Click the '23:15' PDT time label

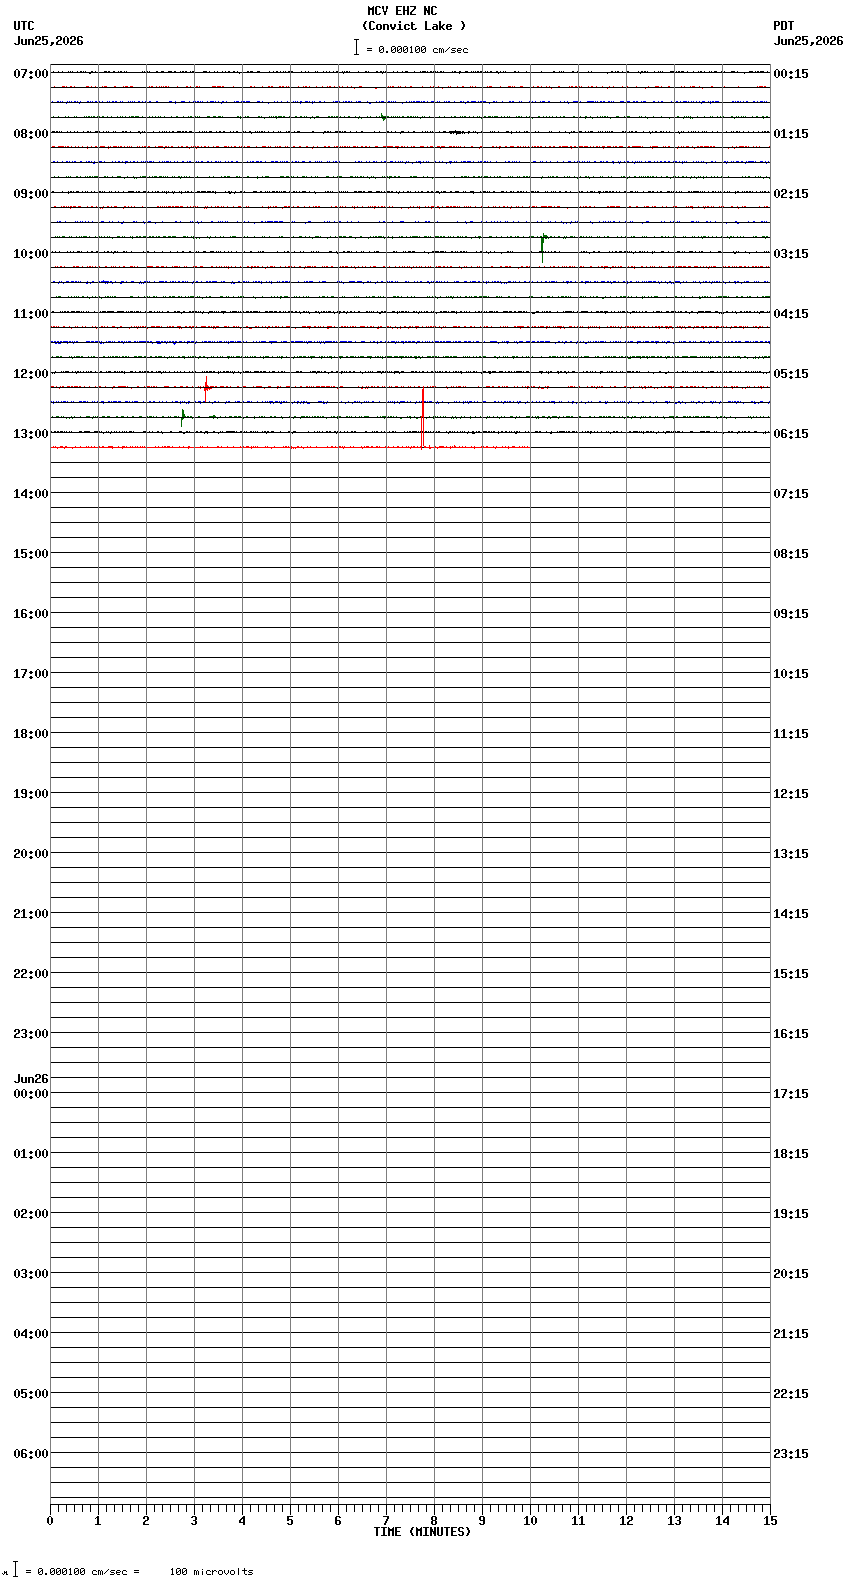click(x=791, y=1454)
